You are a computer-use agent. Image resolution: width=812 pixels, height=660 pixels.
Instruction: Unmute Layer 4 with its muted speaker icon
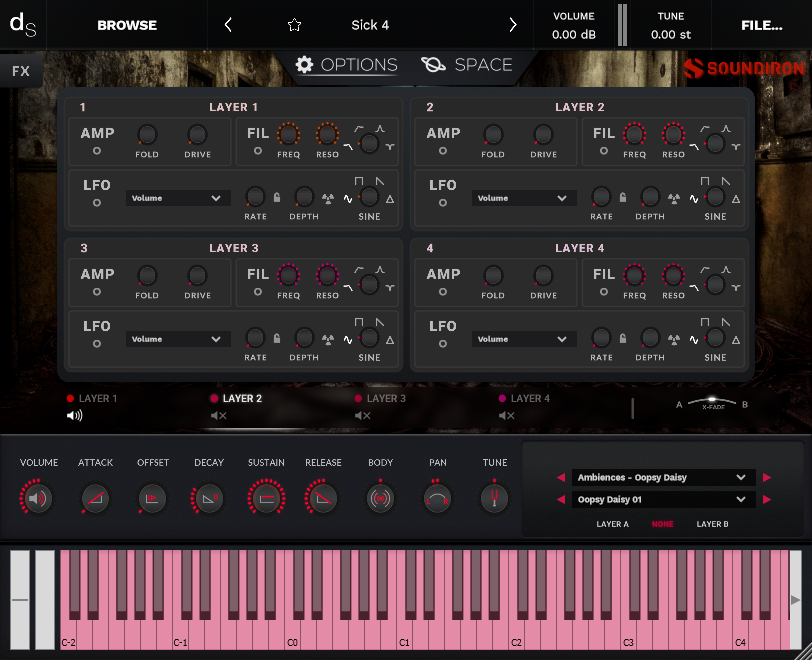(x=506, y=415)
